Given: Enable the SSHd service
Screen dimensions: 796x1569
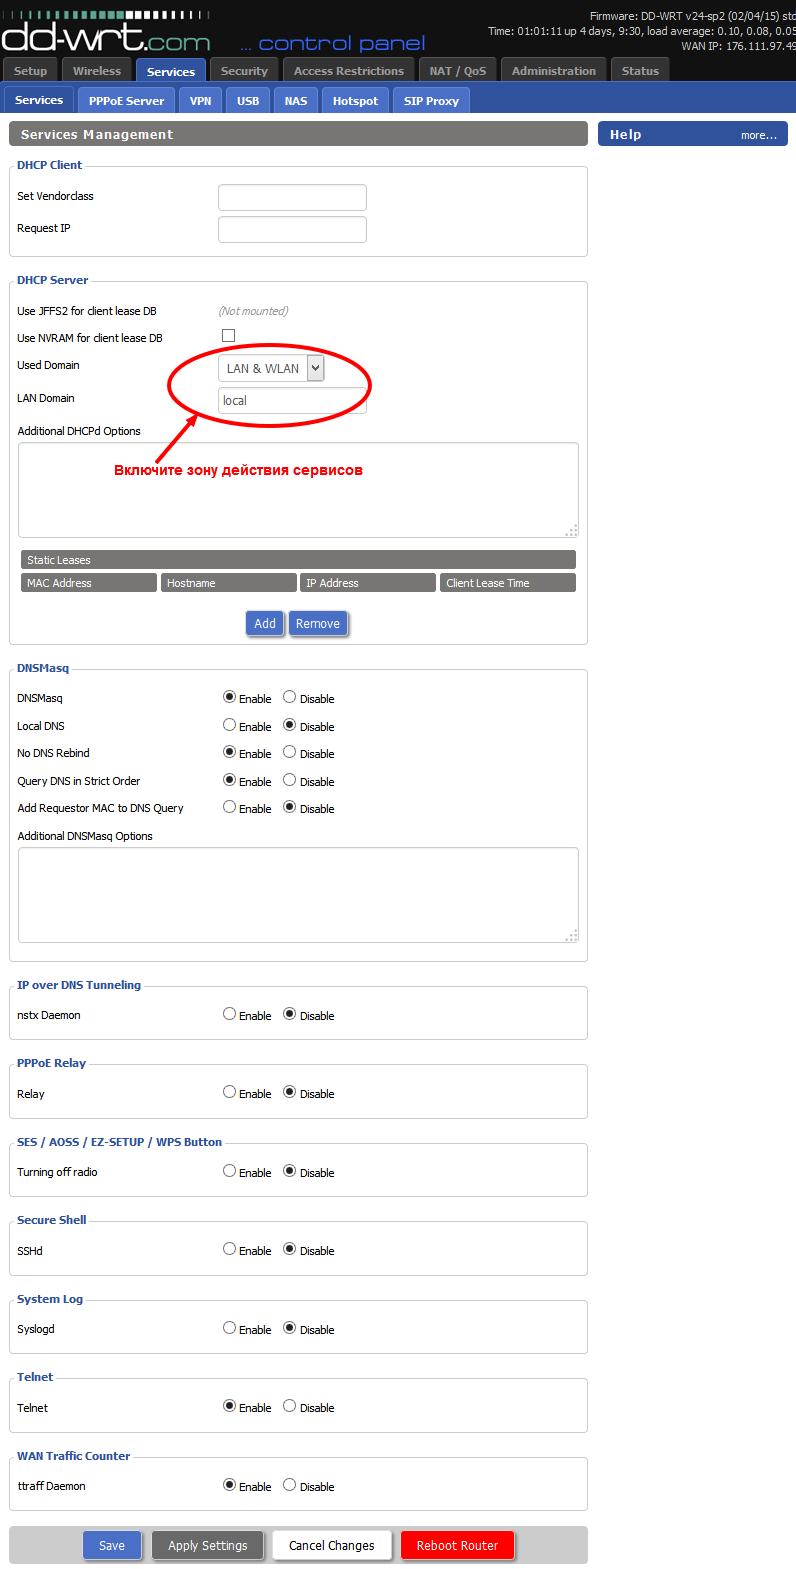Looking at the screenshot, I should 229,1249.
